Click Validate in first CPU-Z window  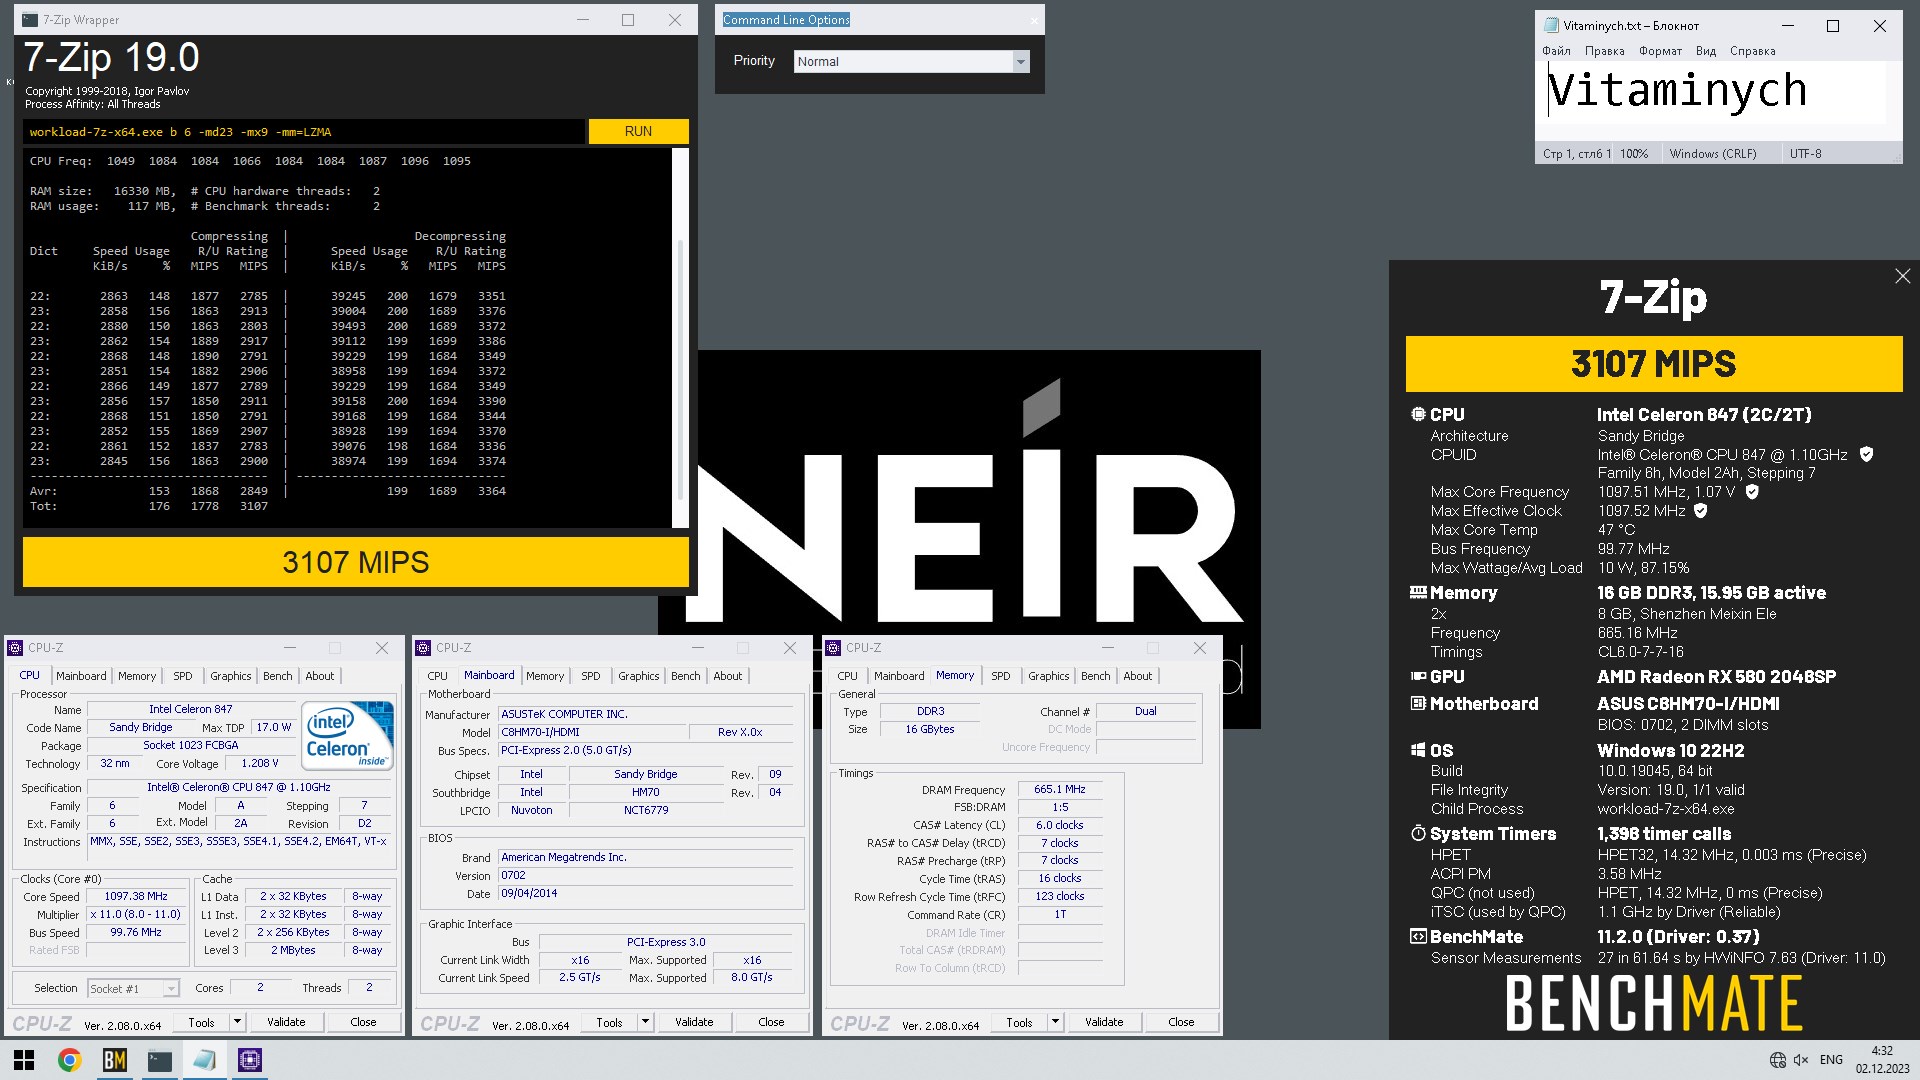click(286, 1022)
